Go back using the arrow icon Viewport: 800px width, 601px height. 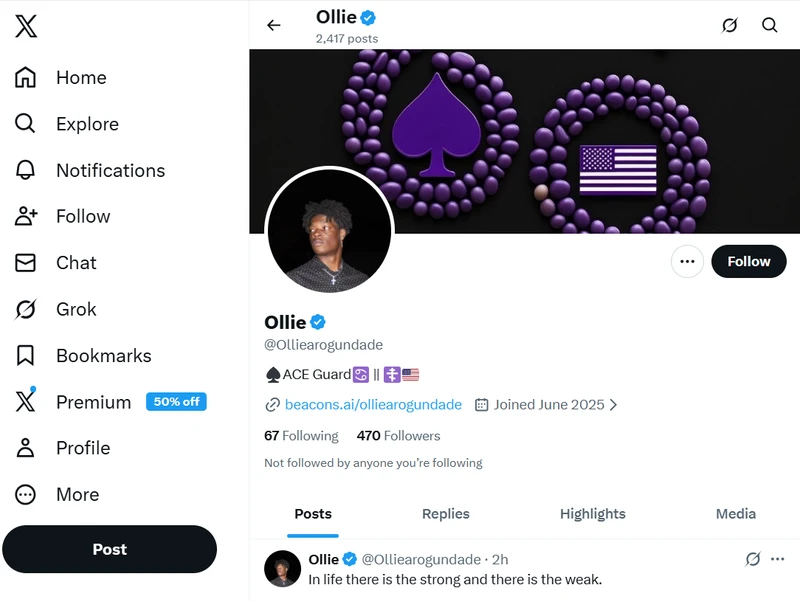click(x=274, y=25)
